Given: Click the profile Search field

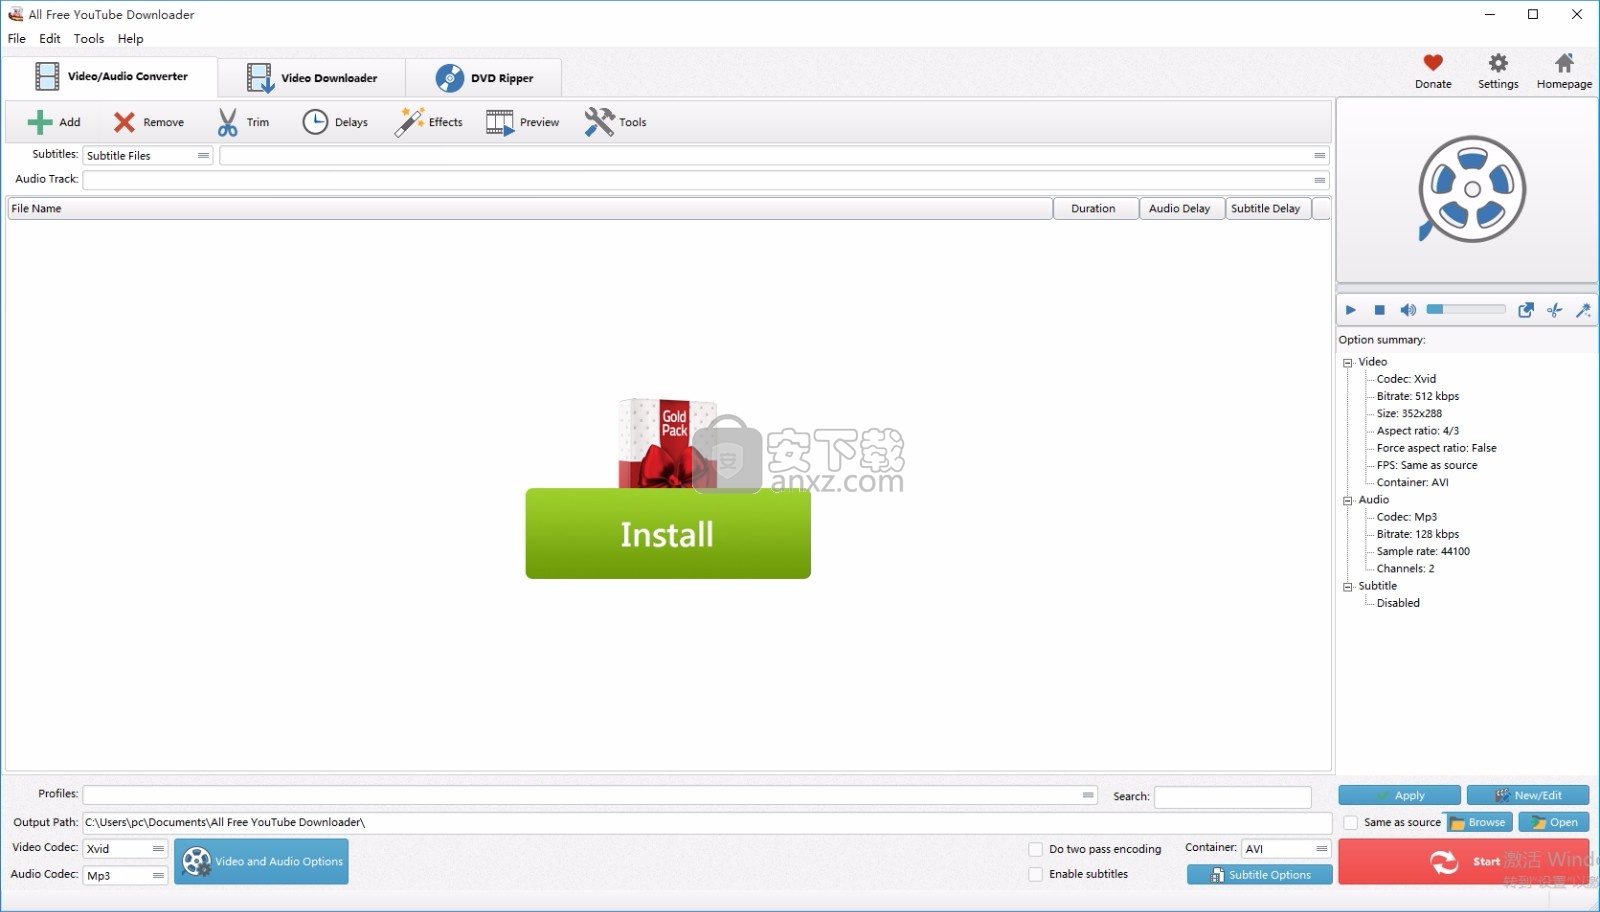Looking at the screenshot, I should click(1233, 797).
